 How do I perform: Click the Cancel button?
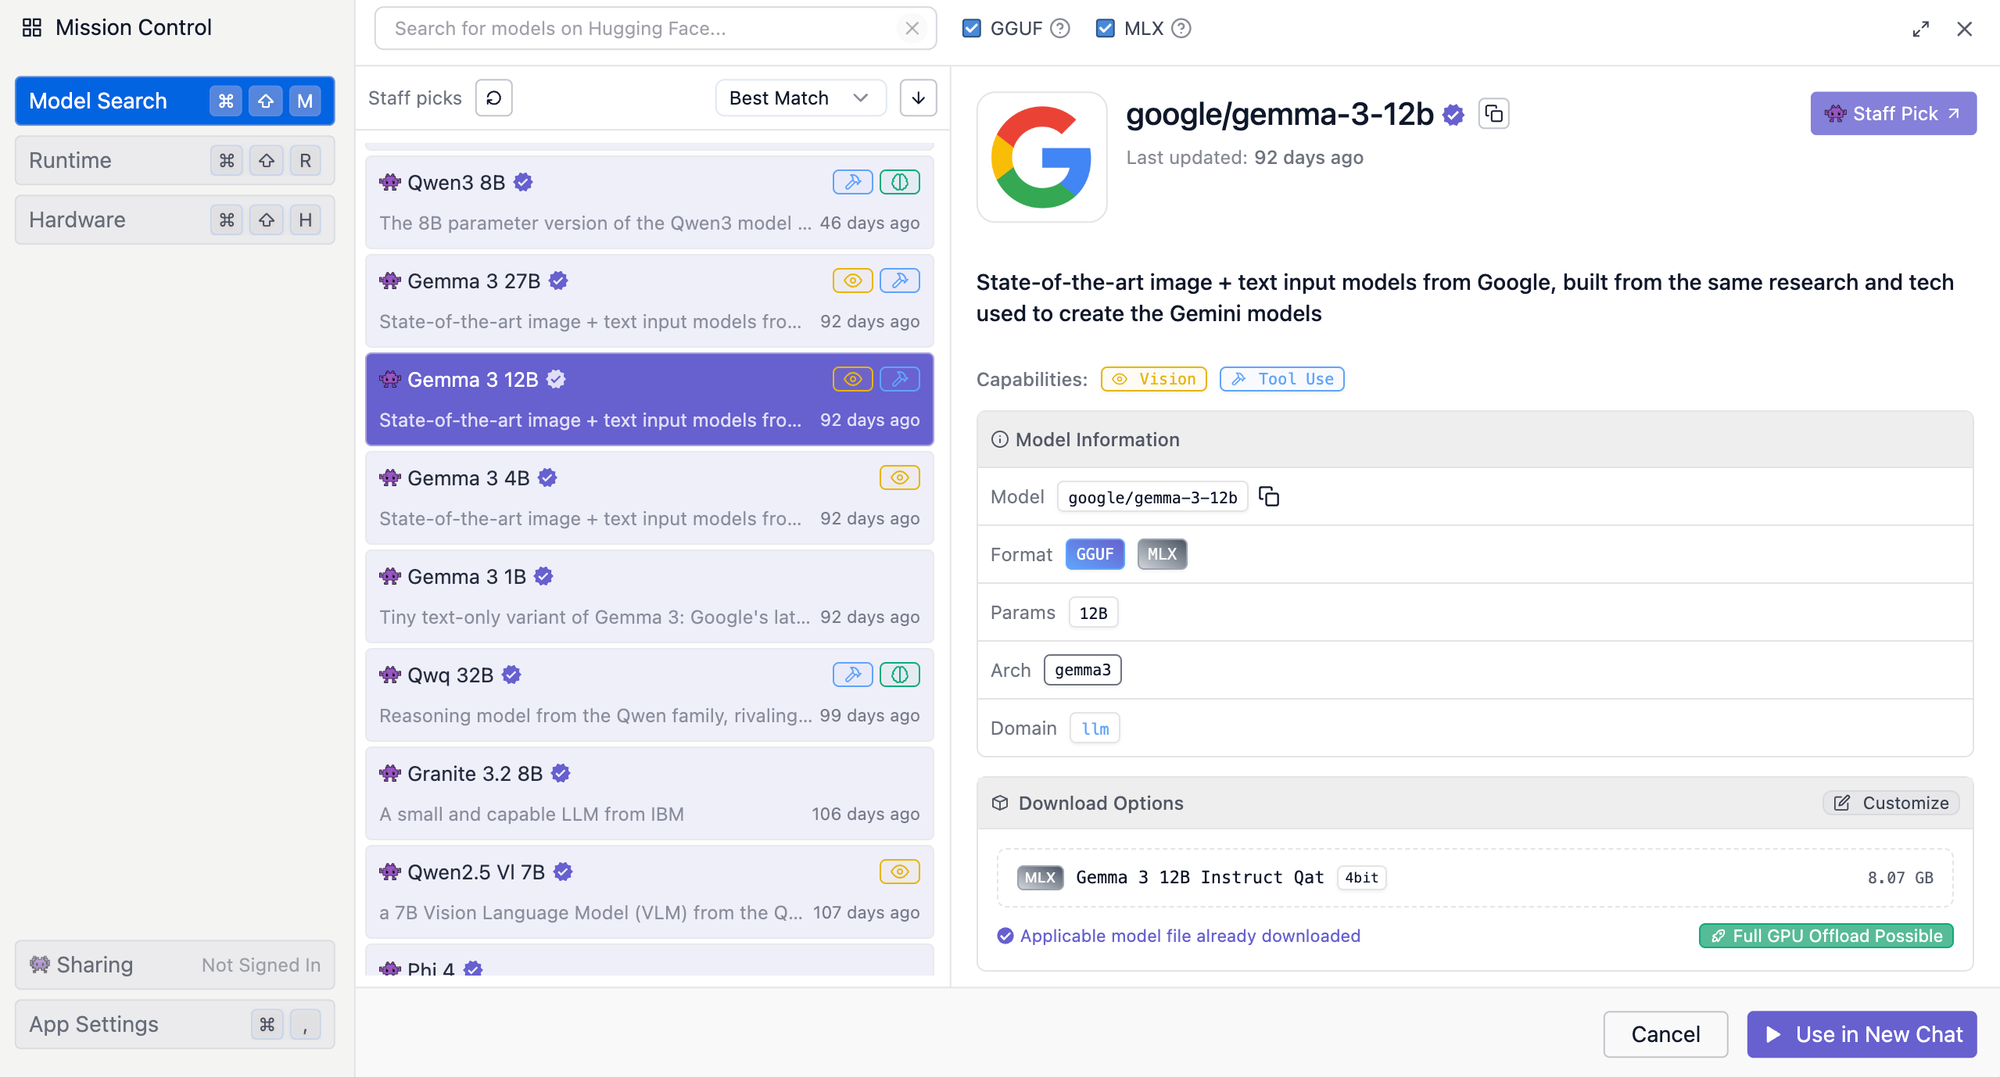pyautogui.click(x=1665, y=1034)
